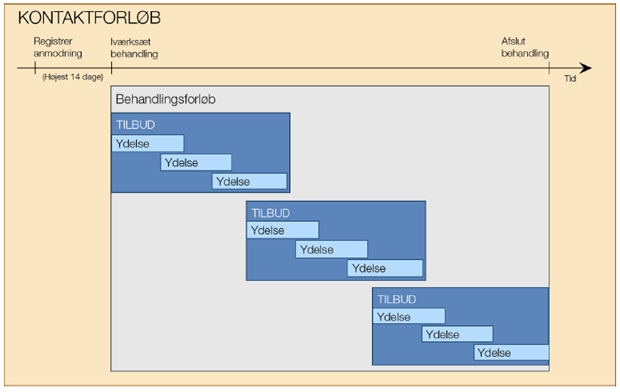Click the Højest 14 dage note
This screenshot has height=392, width=620.
pos(73,77)
